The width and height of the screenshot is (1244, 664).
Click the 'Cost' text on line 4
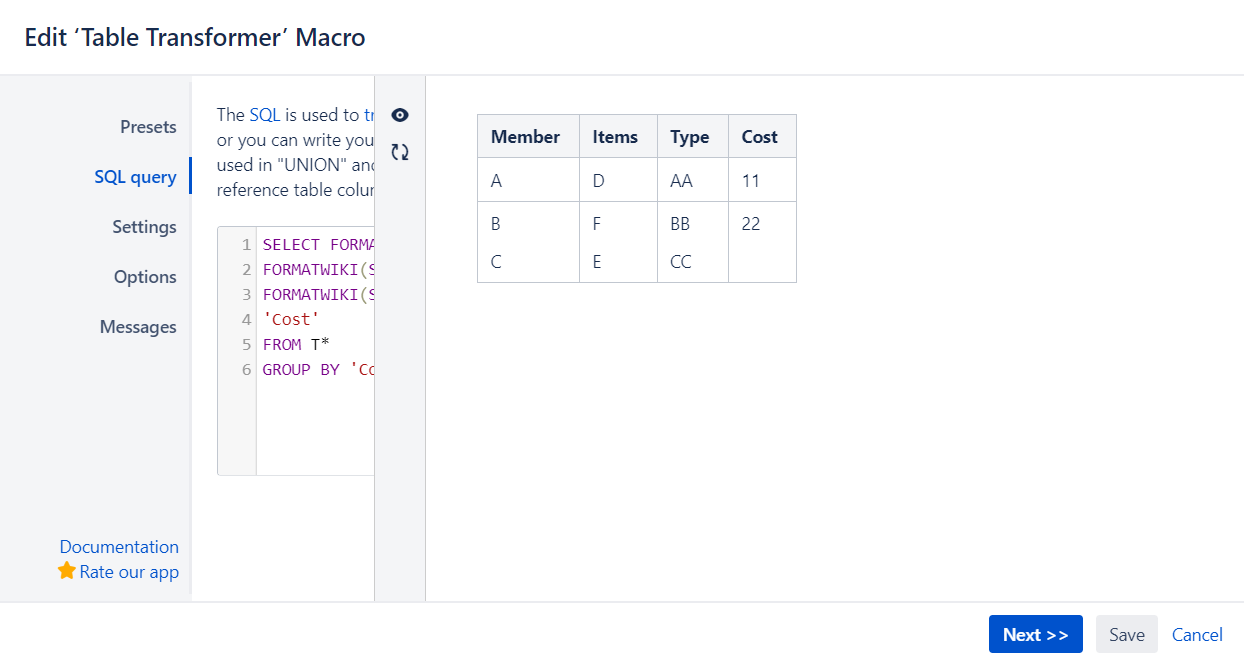291,319
